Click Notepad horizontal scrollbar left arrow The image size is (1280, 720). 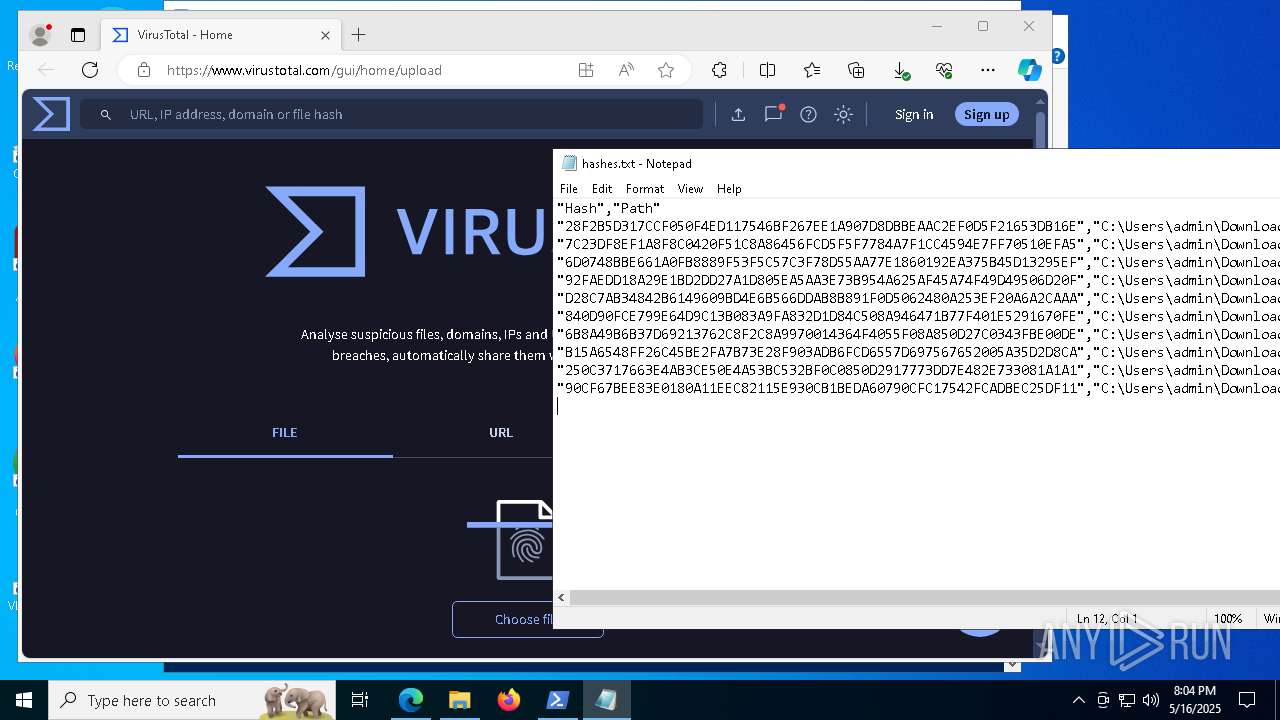coord(562,597)
